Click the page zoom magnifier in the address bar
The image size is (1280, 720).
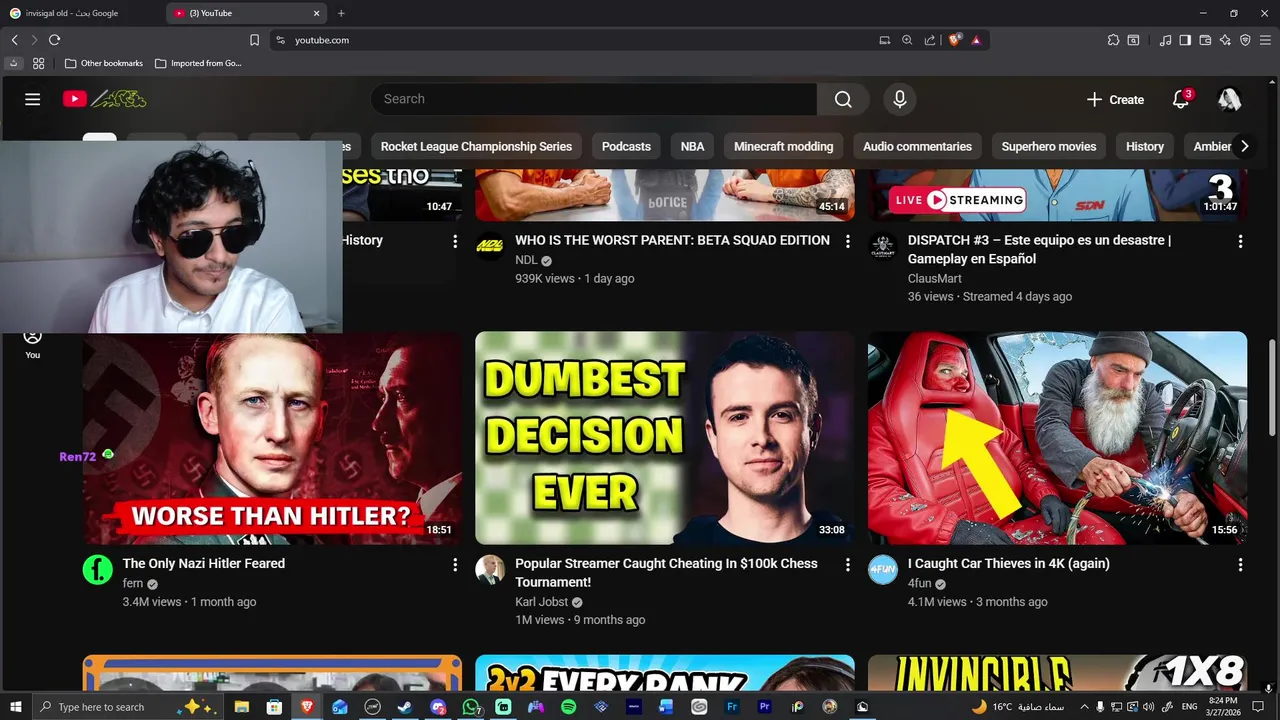(907, 40)
